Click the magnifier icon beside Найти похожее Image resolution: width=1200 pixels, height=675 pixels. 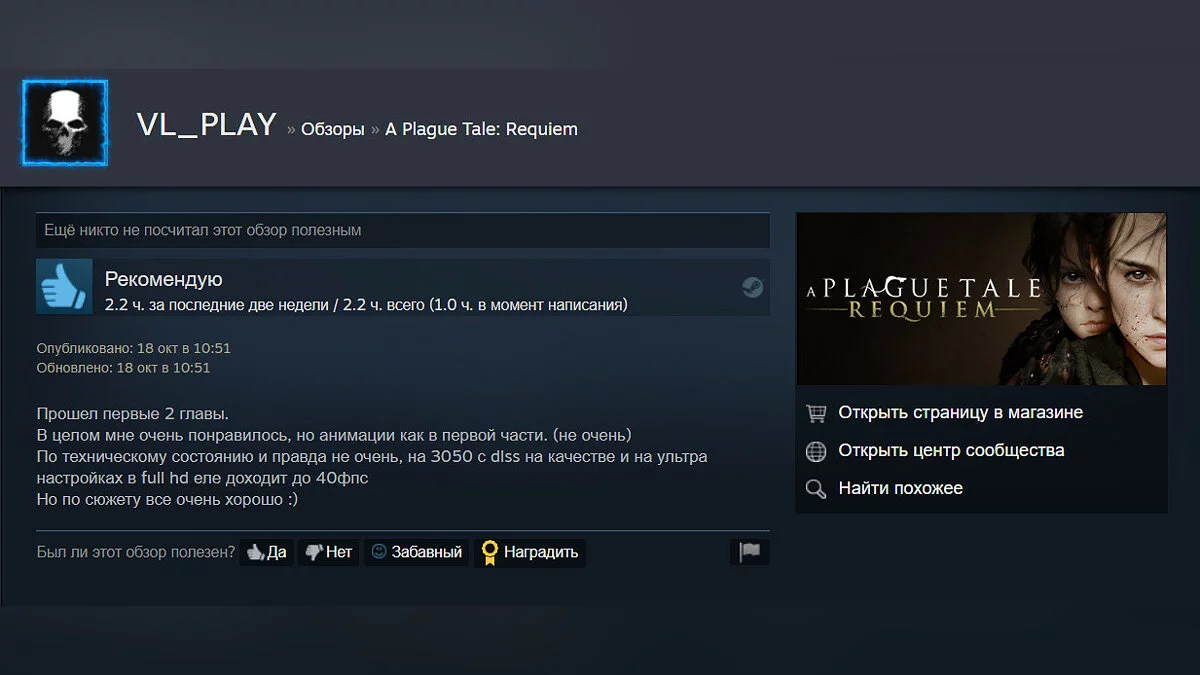[817, 489]
